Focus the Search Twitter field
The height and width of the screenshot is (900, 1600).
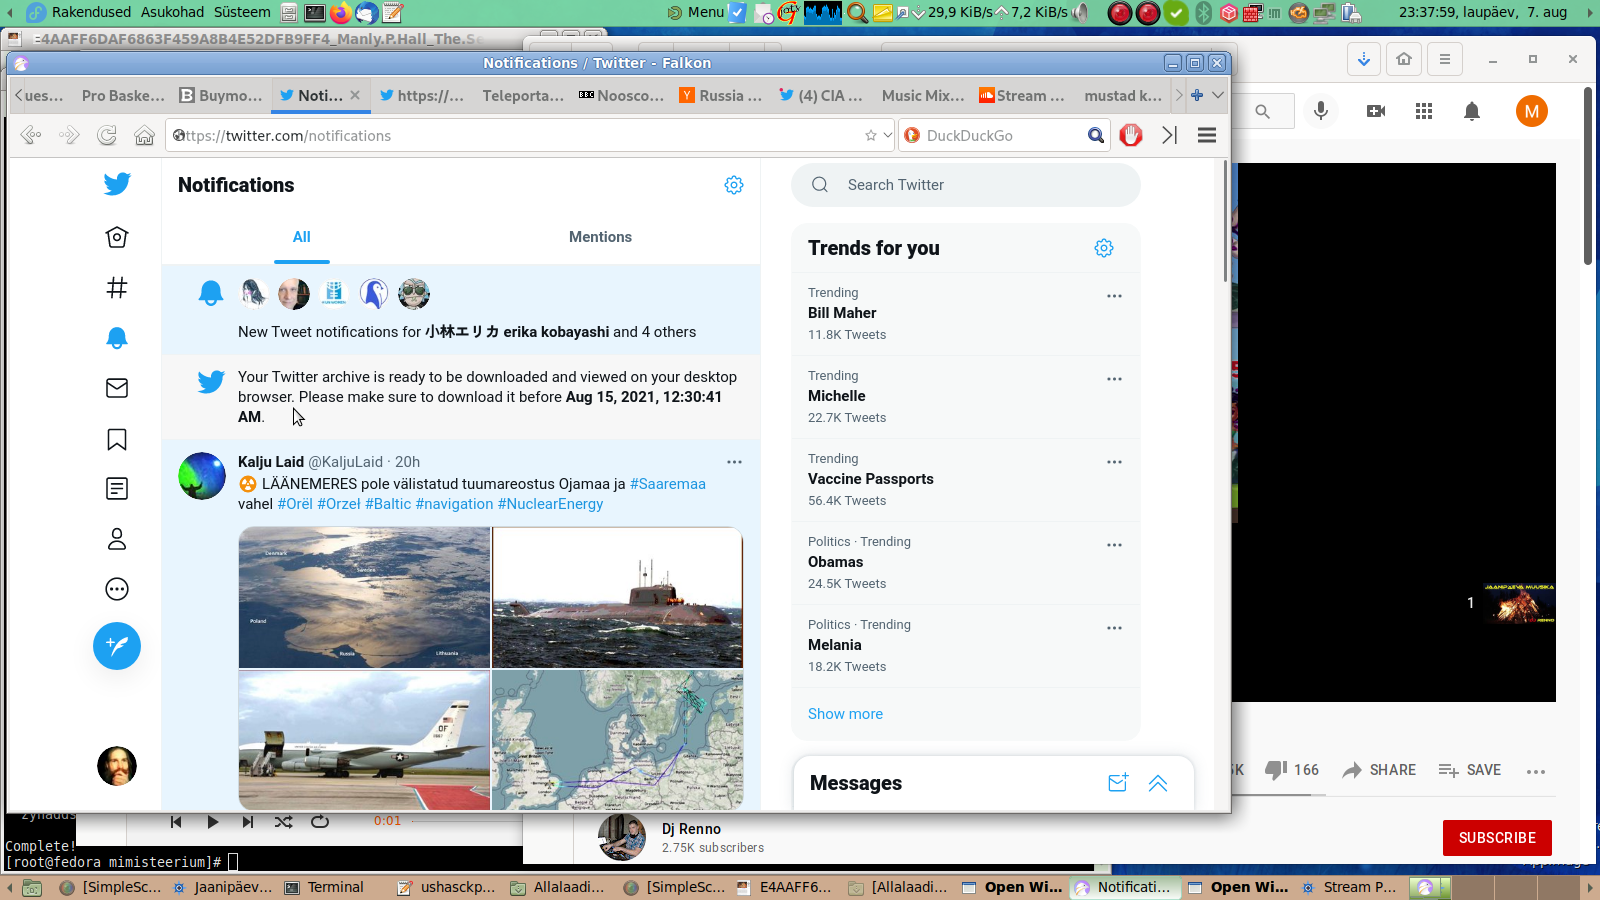(x=966, y=185)
